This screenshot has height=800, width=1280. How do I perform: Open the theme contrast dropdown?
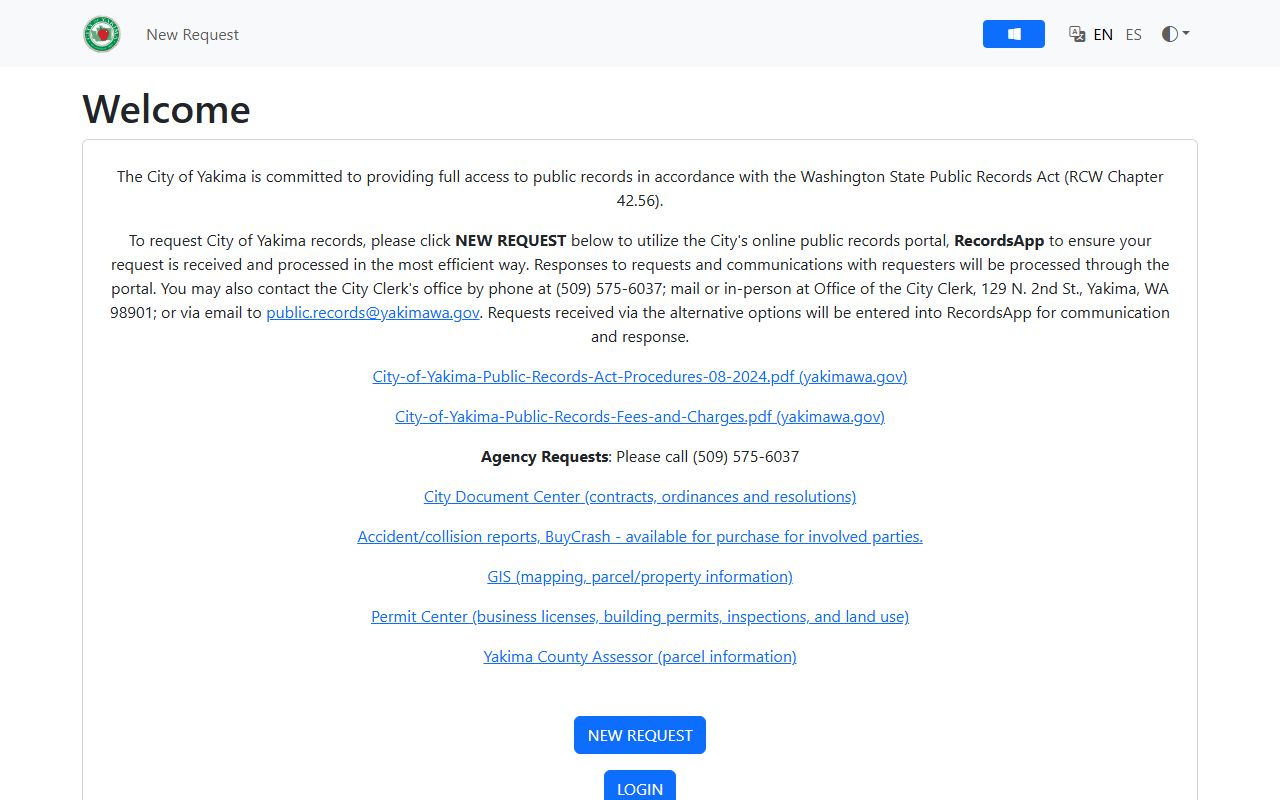tap(1175, 34)
